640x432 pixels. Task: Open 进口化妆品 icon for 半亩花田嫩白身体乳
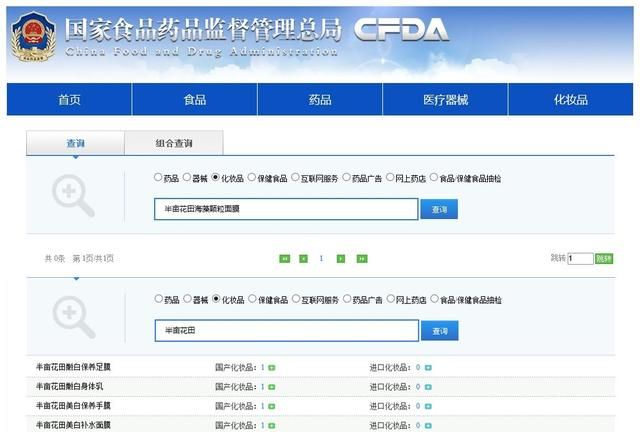coord(428,387)
